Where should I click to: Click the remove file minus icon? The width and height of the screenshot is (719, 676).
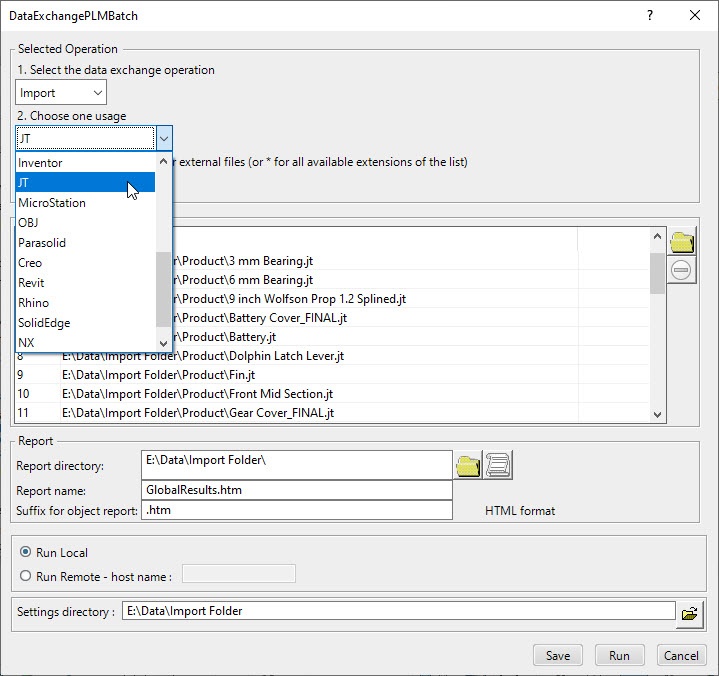pos(681,270)
